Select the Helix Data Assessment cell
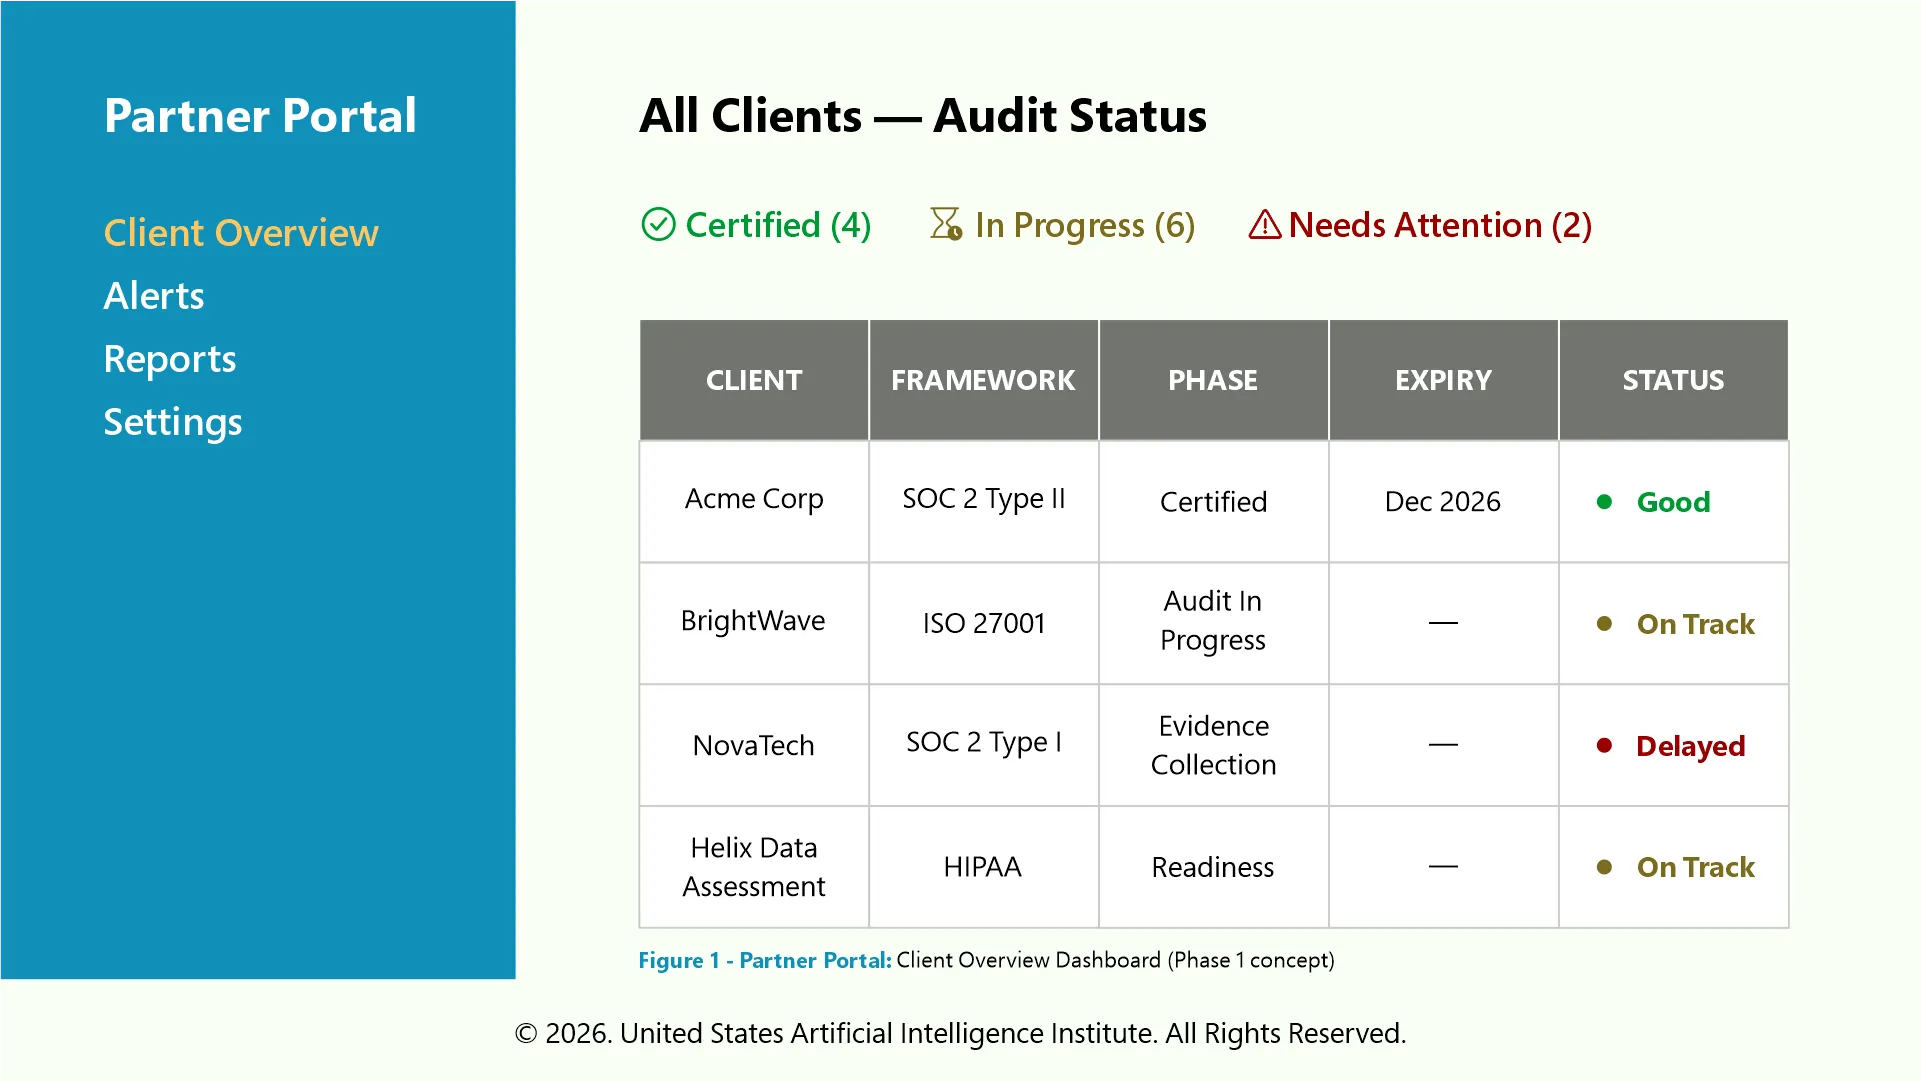Screen dimensions: 1921x1081 754,867
